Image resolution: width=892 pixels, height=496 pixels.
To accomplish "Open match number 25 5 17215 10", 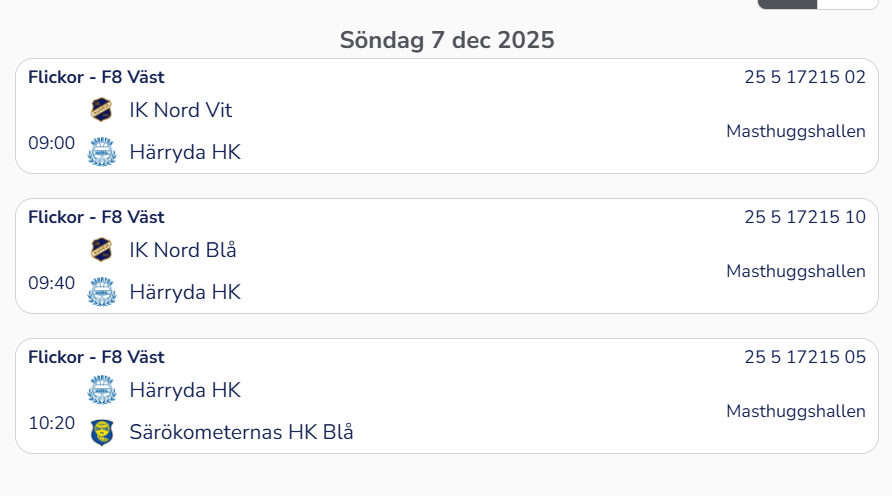I will (804, 217).
